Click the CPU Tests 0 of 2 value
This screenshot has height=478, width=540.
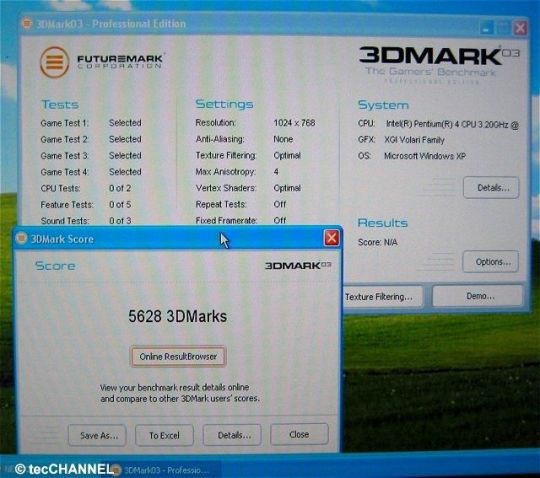[120, 188]
